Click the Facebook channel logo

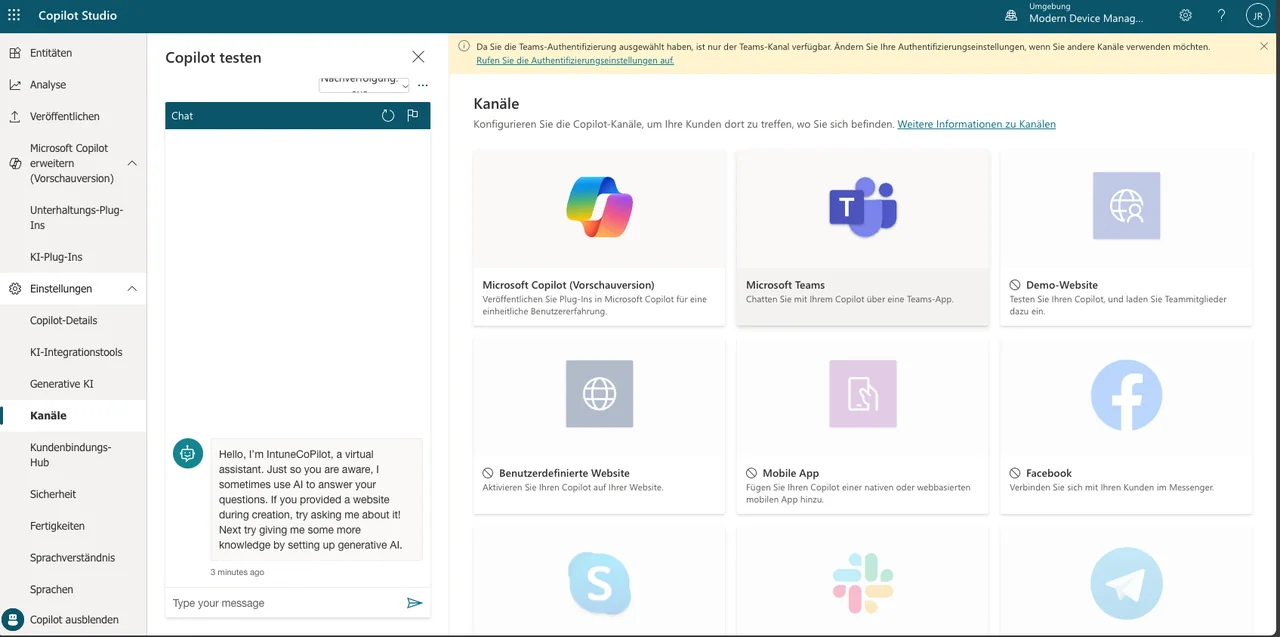(1126, 394)
